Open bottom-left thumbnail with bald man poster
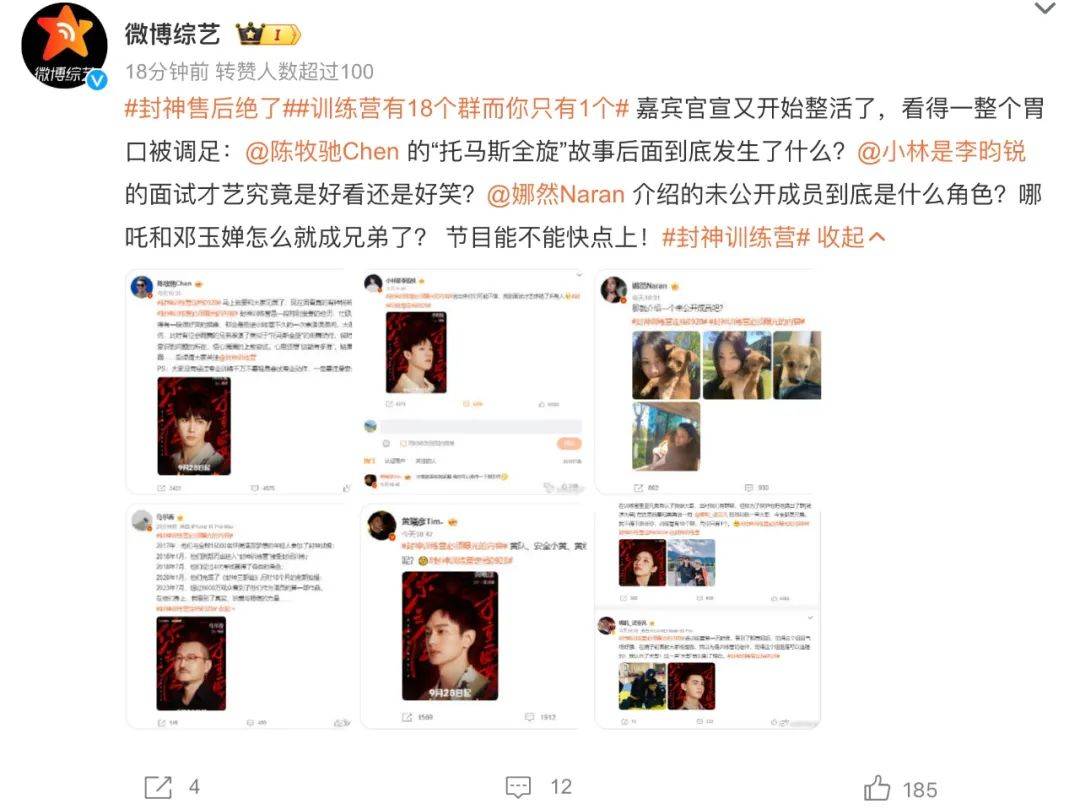The width and height of the screenshot is (1080, 809). point(239,617)
